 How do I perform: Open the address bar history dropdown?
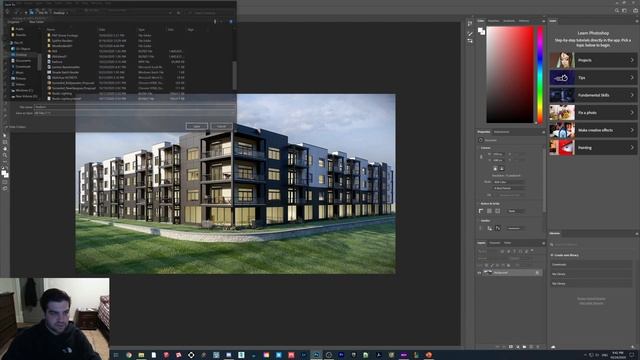click(170, 13)
